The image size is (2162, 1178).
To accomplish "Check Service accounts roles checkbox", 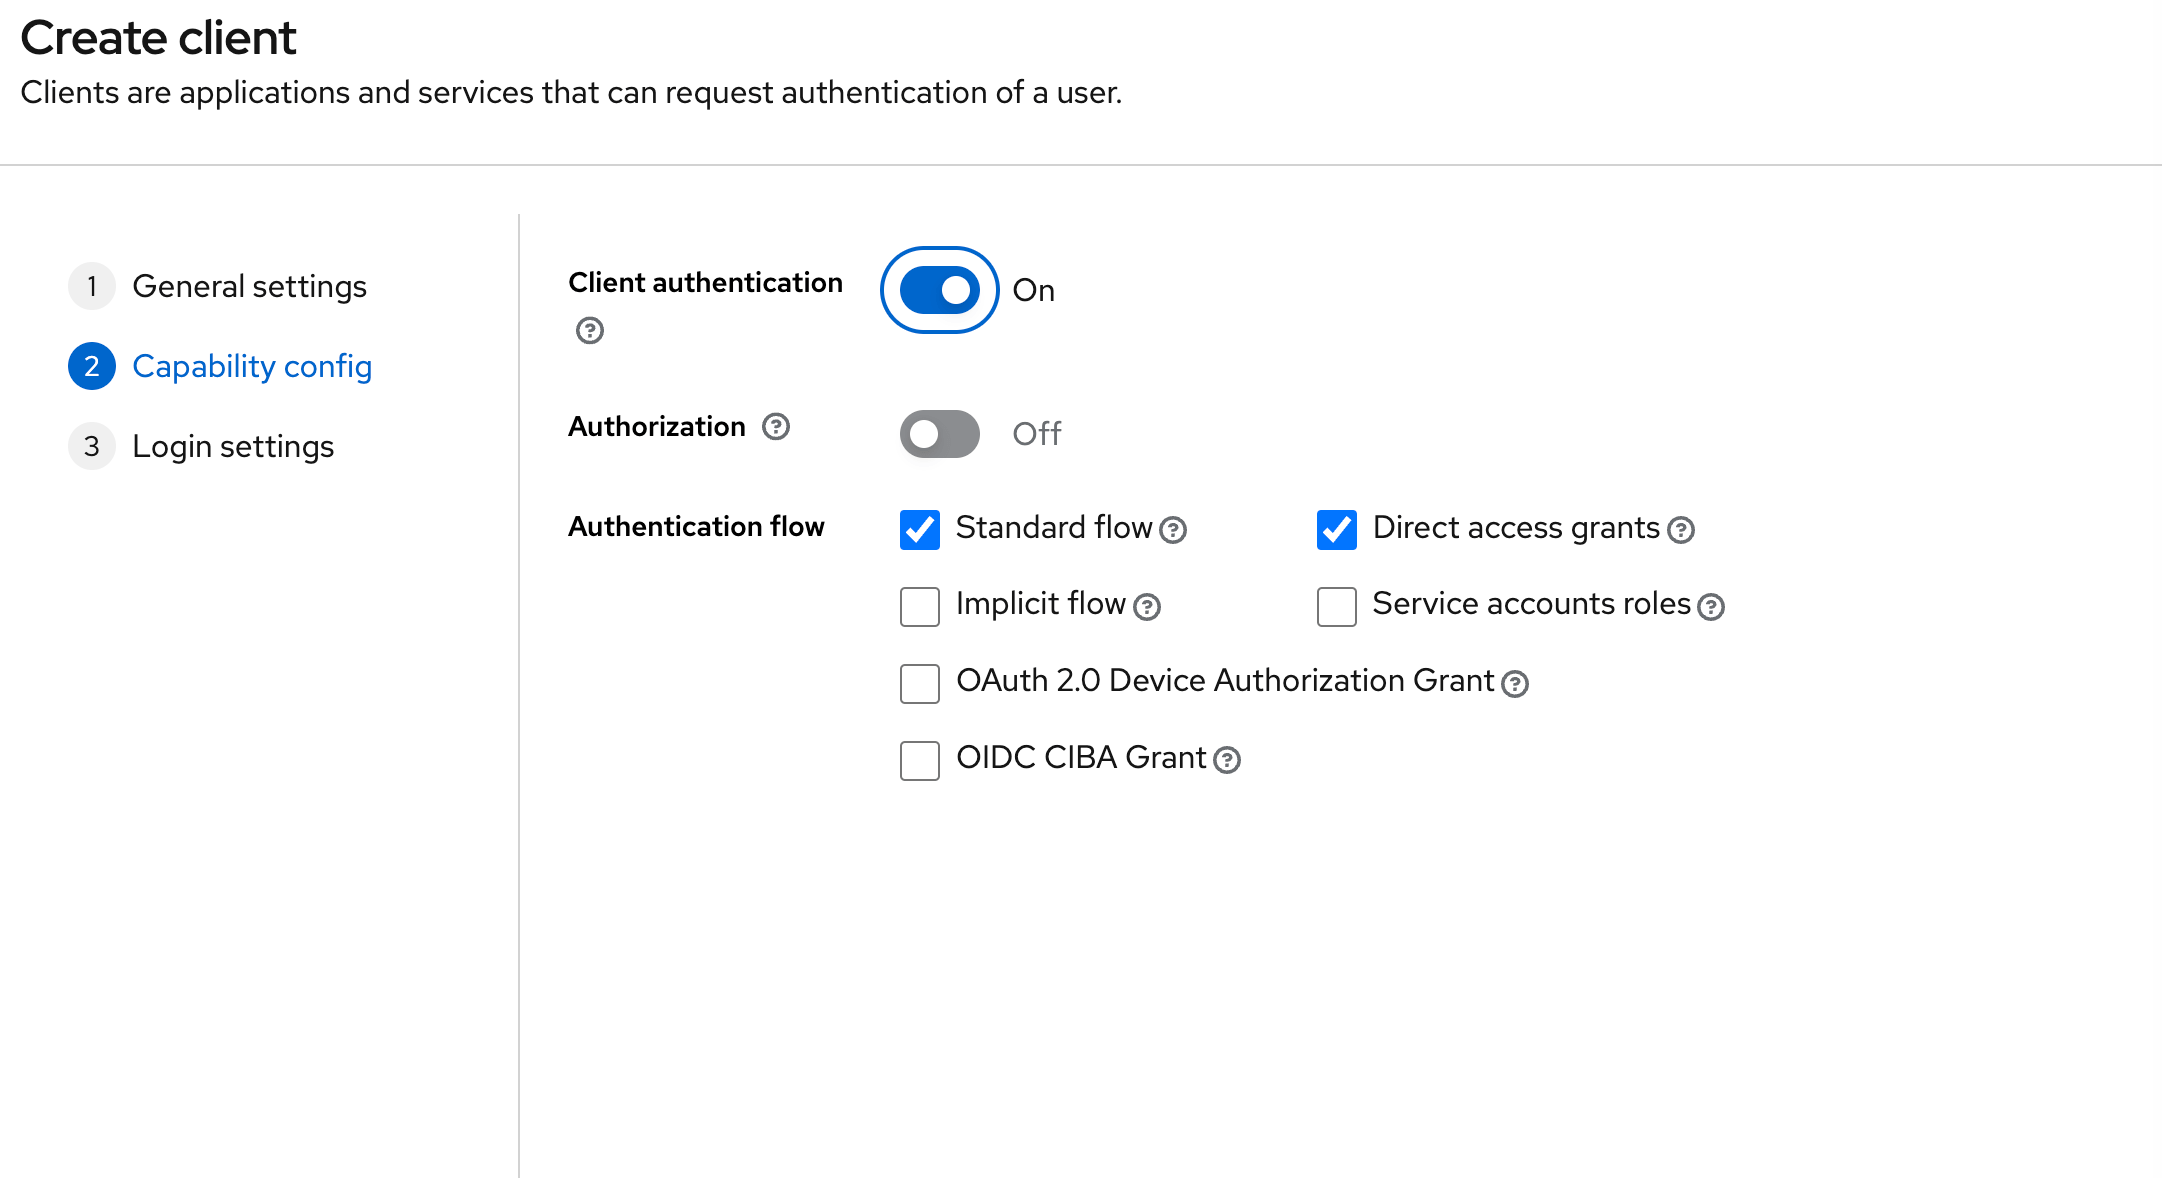I will click(1337, 607).
